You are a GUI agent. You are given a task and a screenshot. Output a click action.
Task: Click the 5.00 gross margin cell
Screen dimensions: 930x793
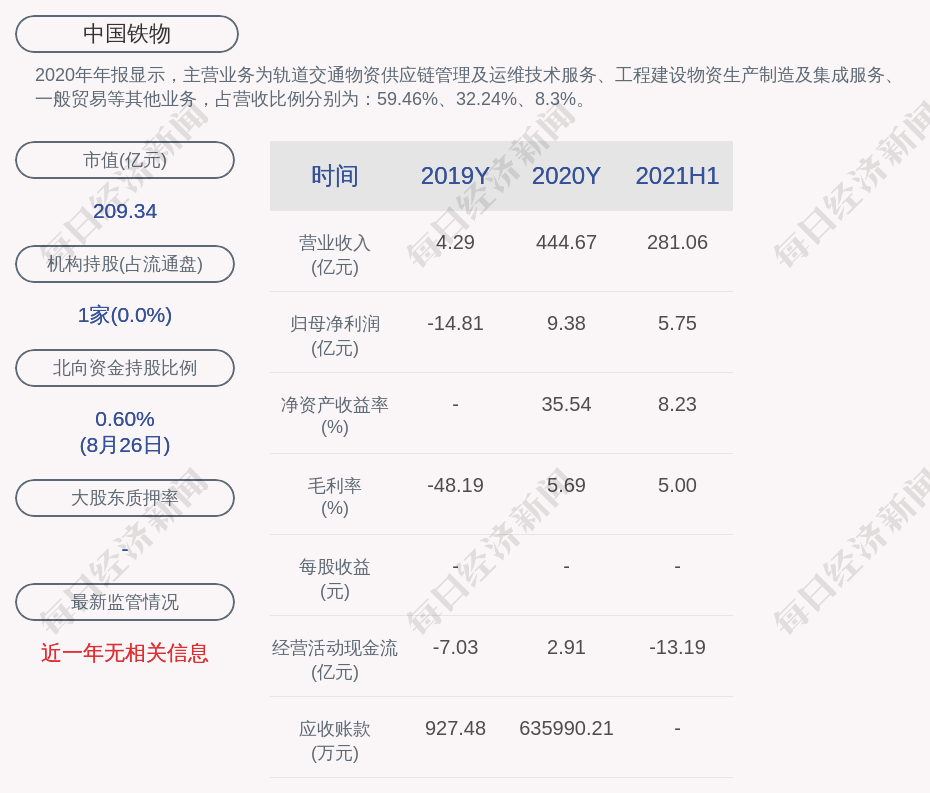677,486
